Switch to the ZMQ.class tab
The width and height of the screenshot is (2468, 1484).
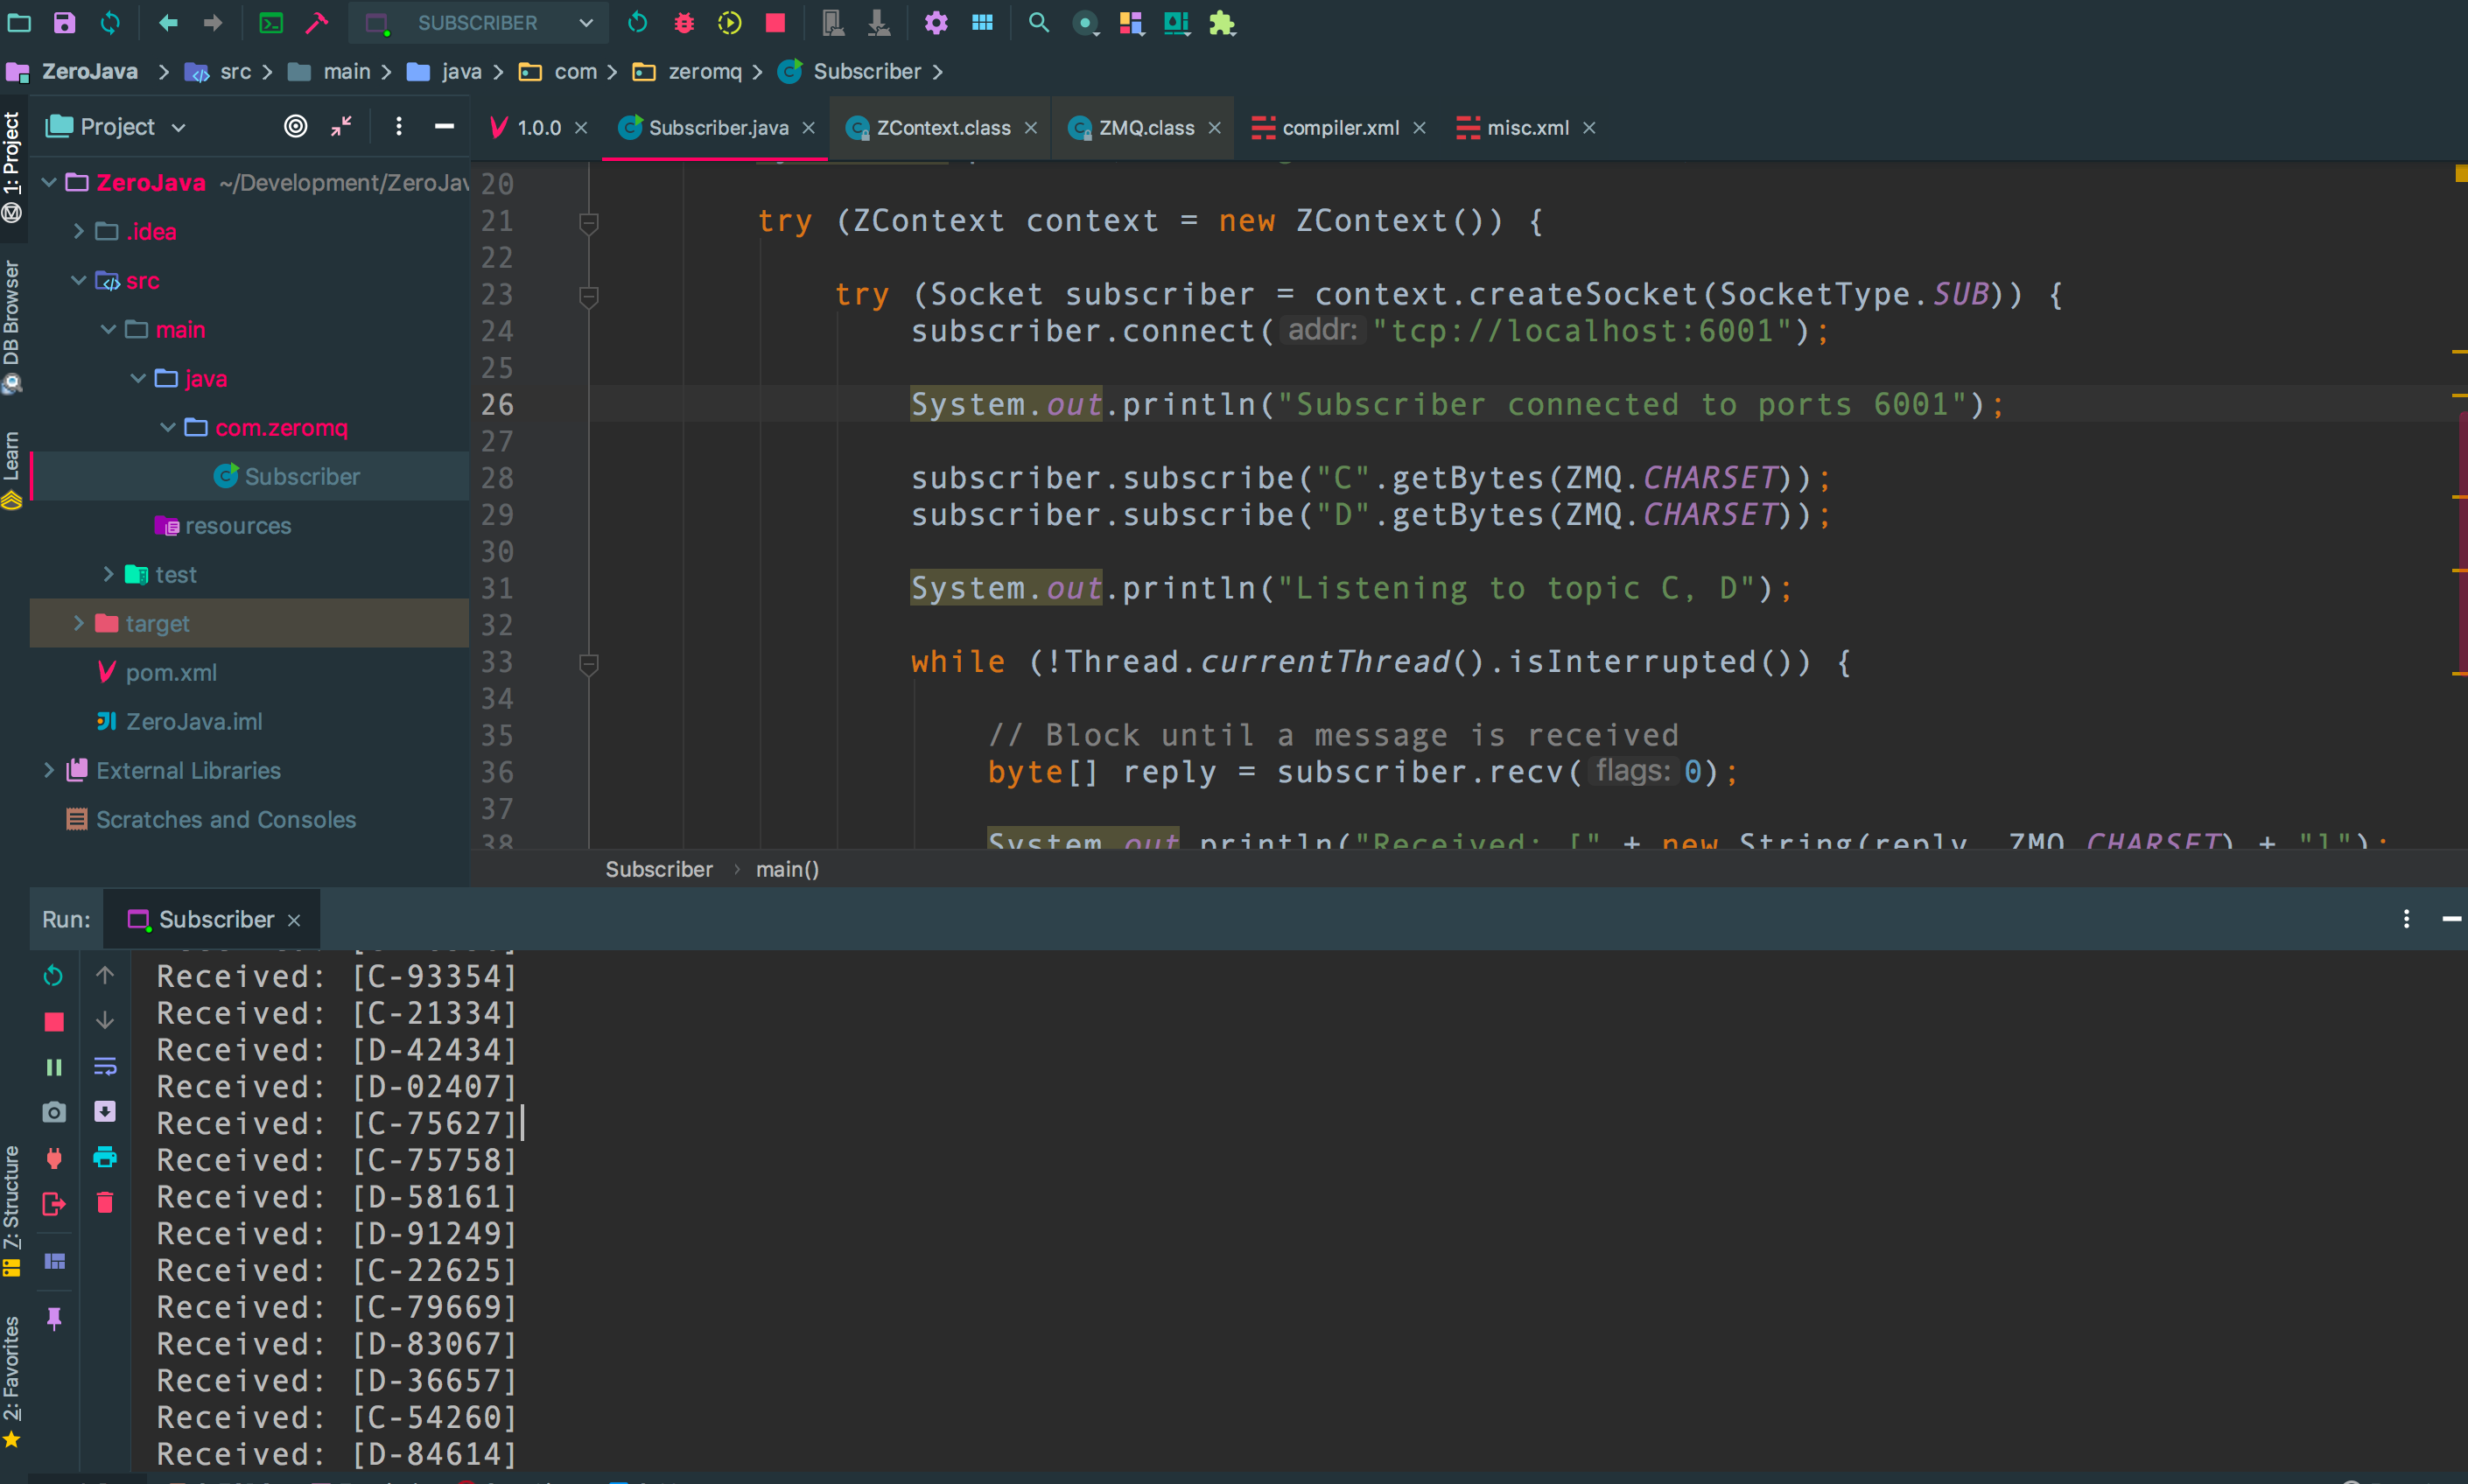pos(1144,127)
